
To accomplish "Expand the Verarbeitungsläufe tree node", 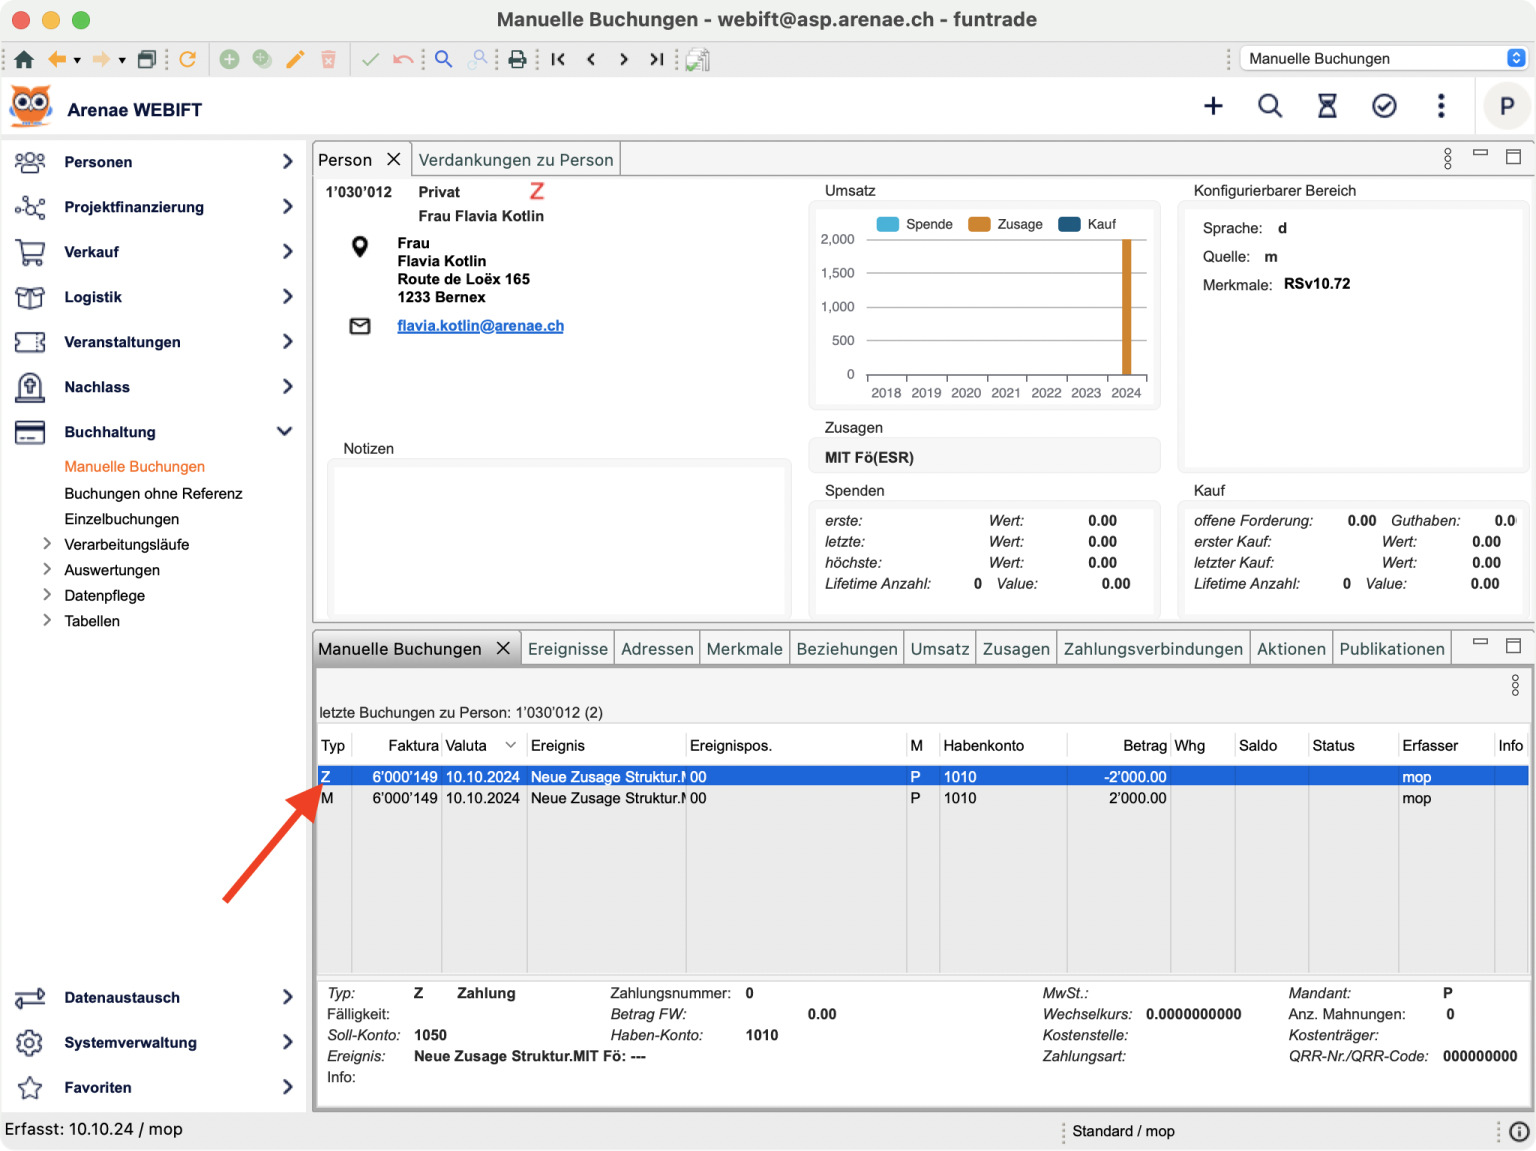I will coord(47,544).
